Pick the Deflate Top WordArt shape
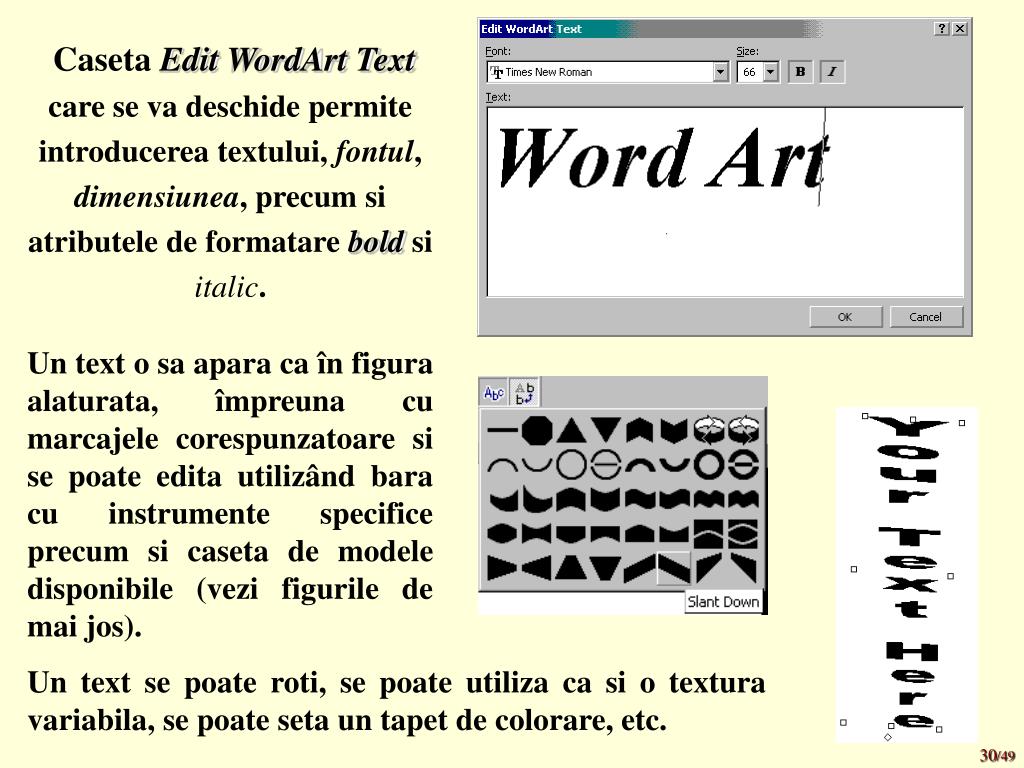This screenshot has width=1024, height=768. [675, 534]
